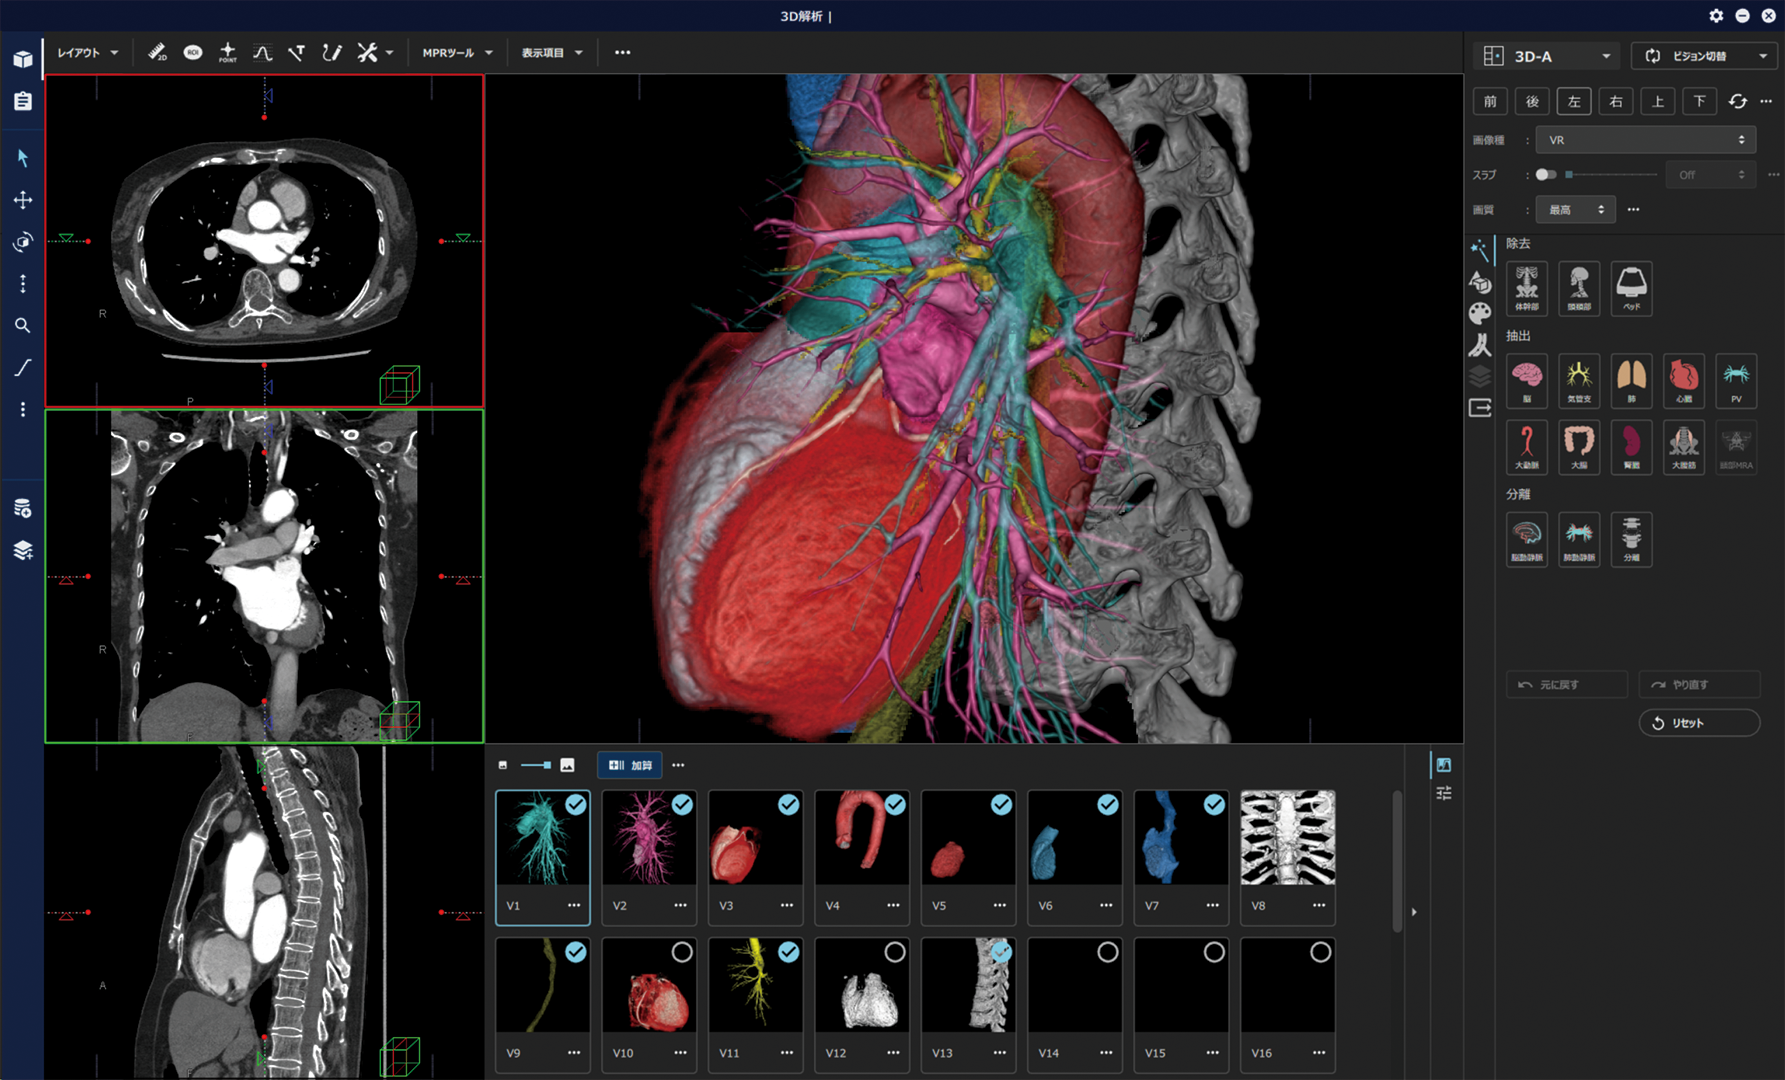Open the MPRツール menu
Screen dimensions: 1785x1080
tap(457, 53)
